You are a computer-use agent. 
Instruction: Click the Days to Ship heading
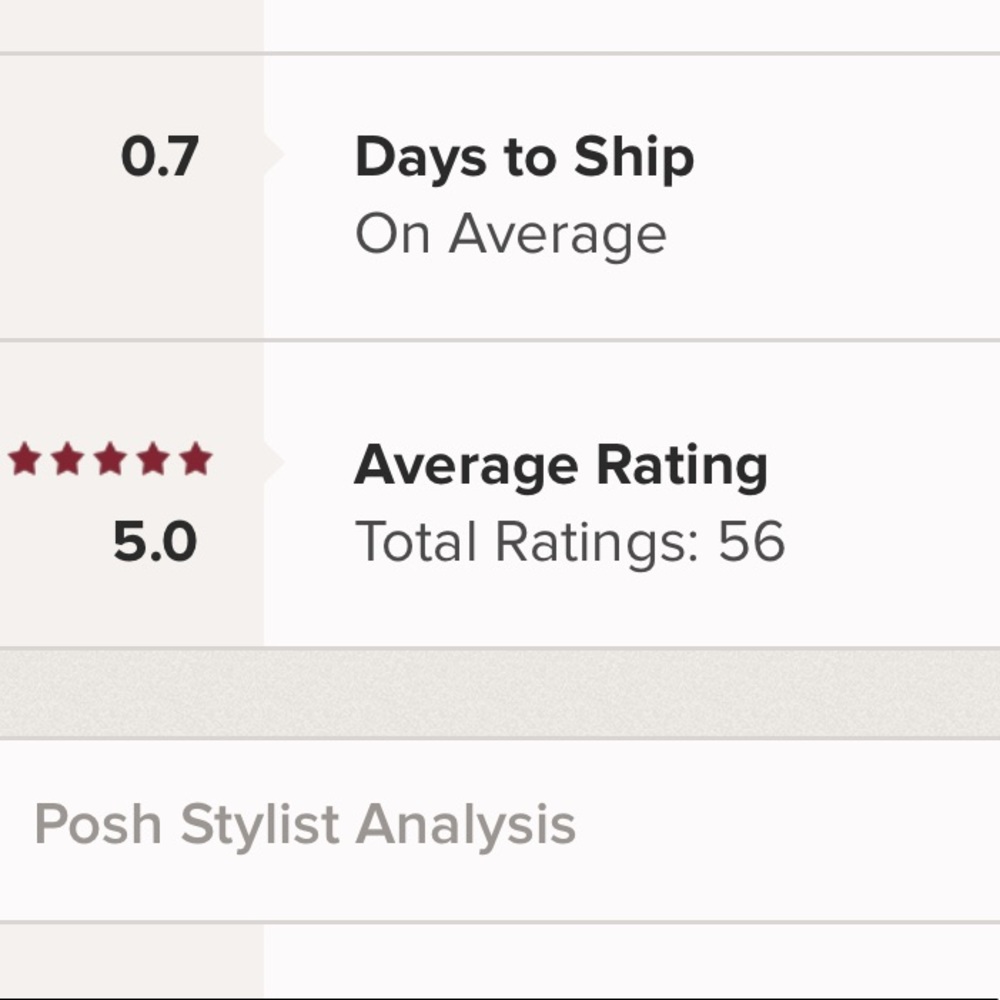coord(525,155)
